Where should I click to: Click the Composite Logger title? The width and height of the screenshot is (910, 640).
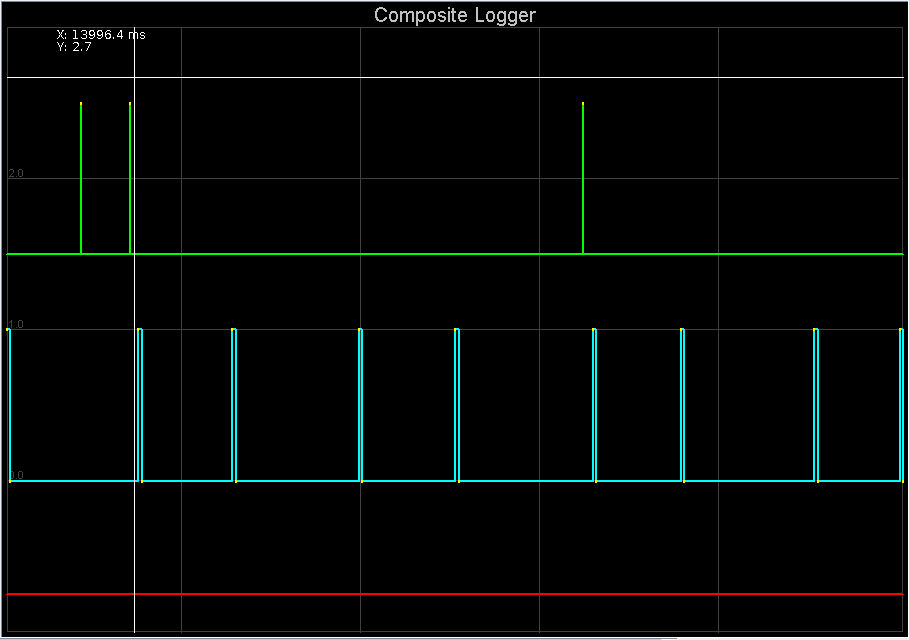(x=454, y=15)
